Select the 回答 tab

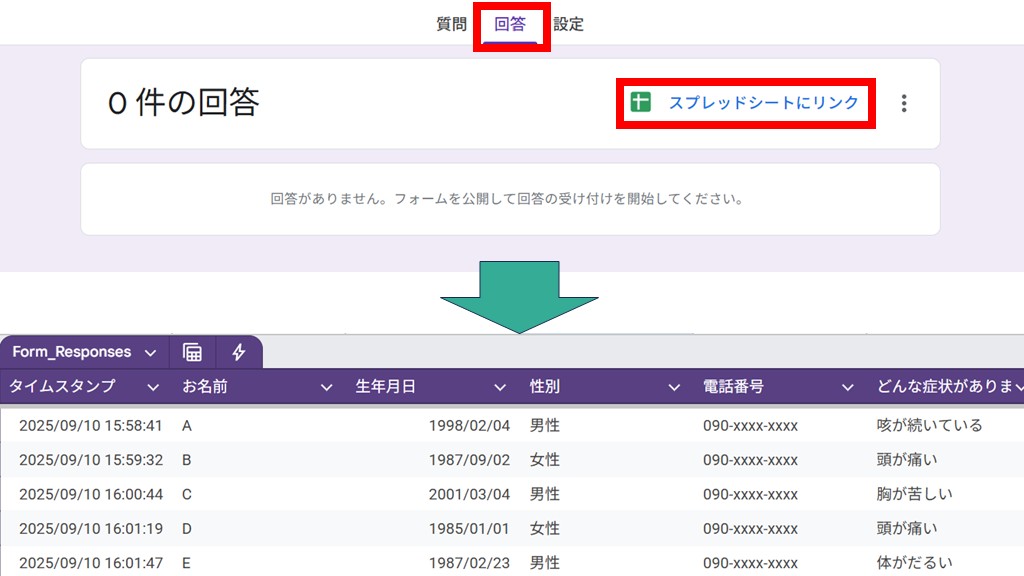[511, 23]
